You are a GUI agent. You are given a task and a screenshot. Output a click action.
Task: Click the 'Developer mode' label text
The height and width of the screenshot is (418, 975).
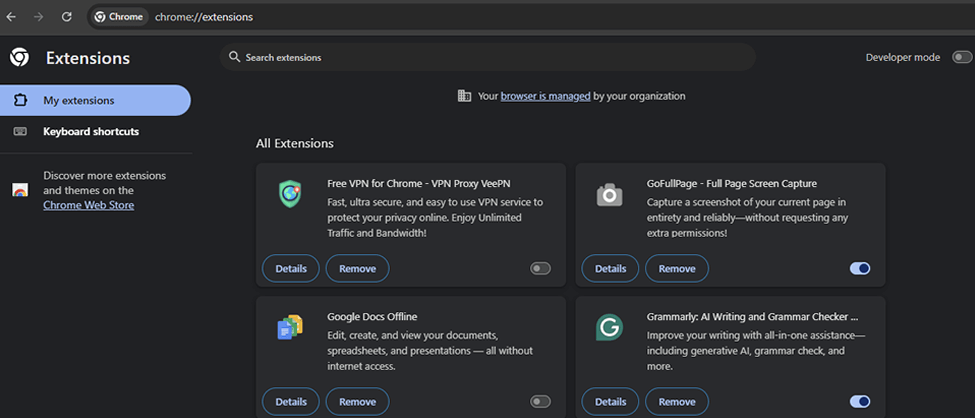point(903,57)
